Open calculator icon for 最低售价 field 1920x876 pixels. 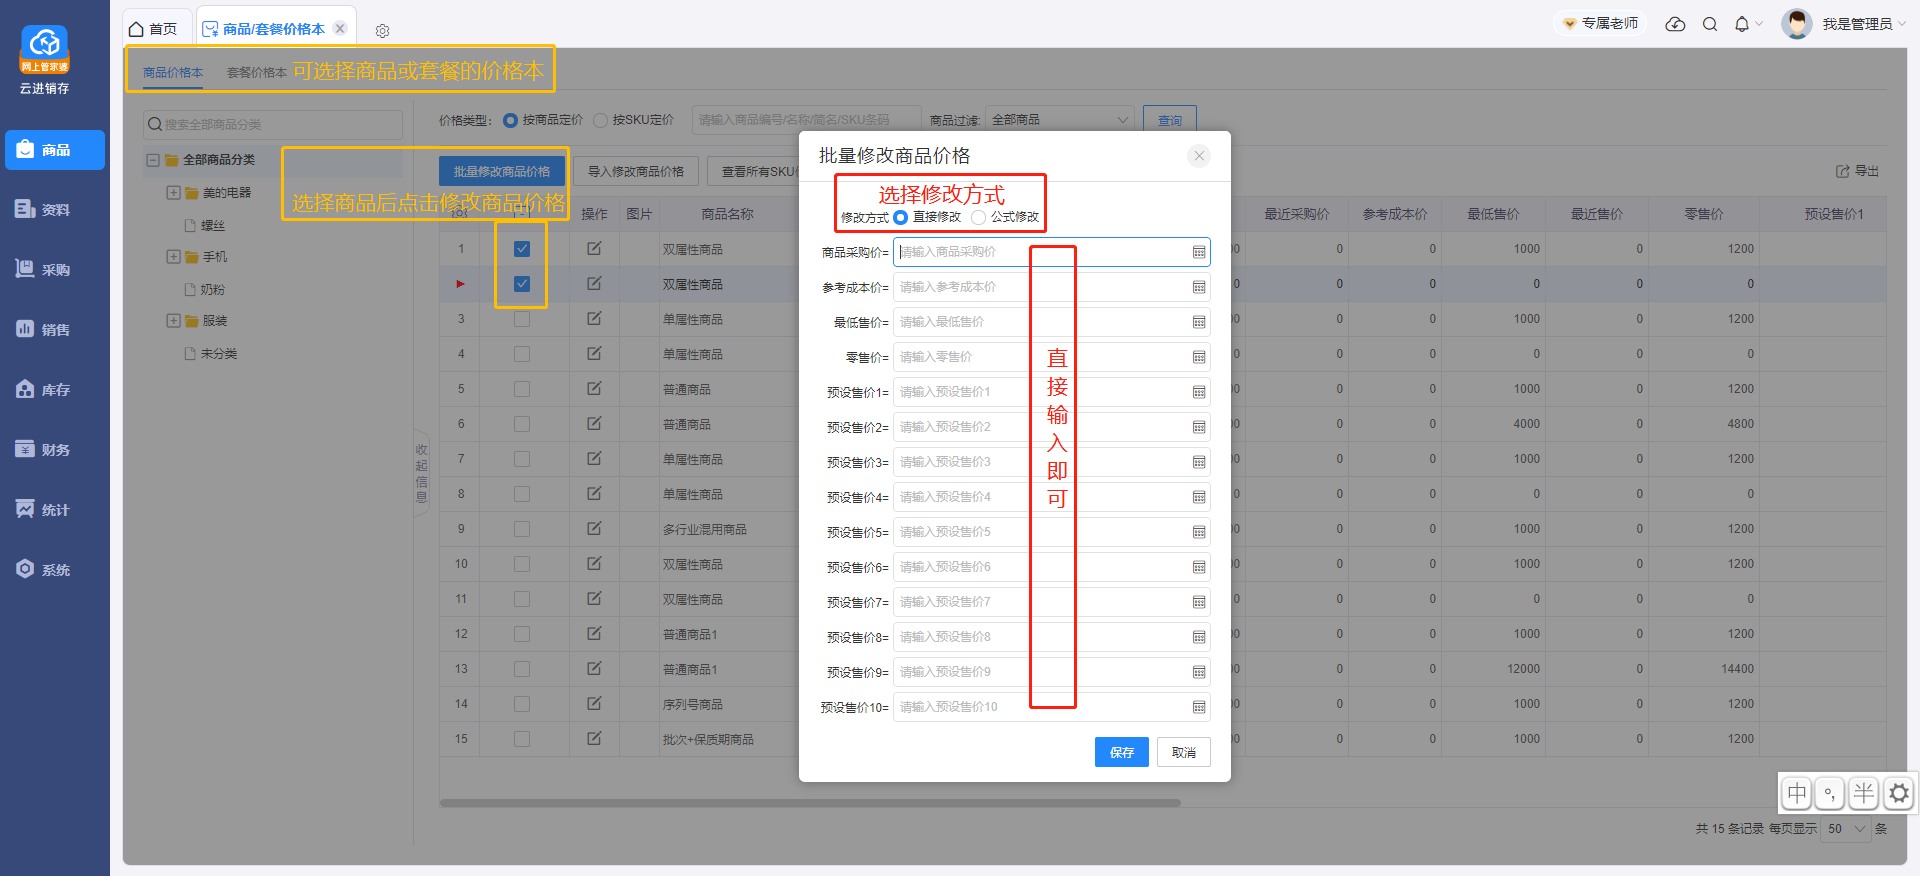1199,322
